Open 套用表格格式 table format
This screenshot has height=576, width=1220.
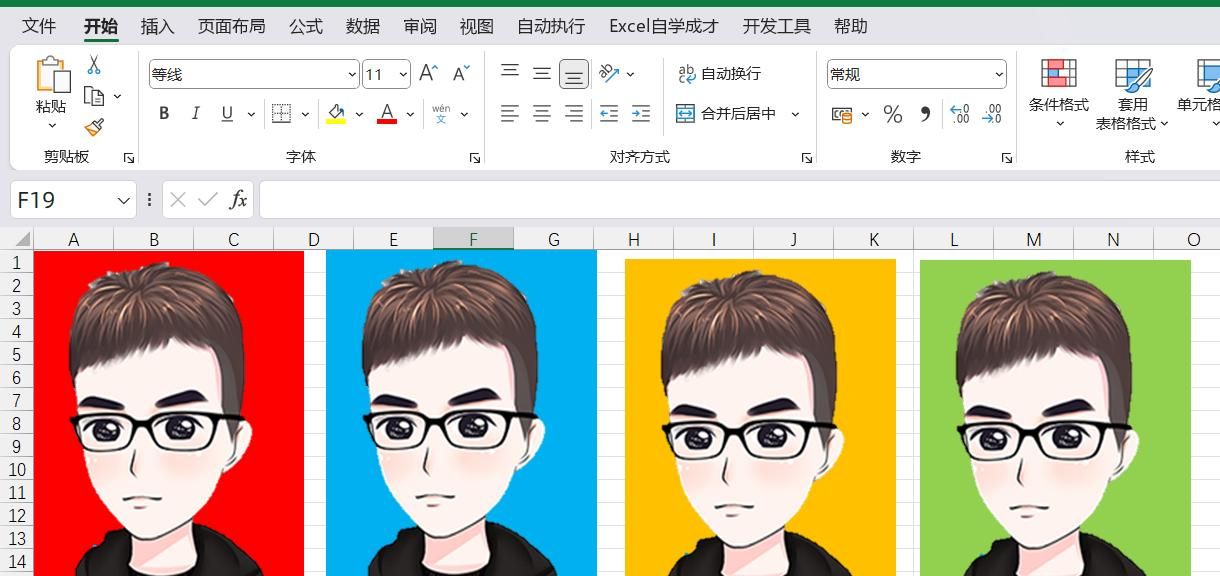click(1132, 95)
